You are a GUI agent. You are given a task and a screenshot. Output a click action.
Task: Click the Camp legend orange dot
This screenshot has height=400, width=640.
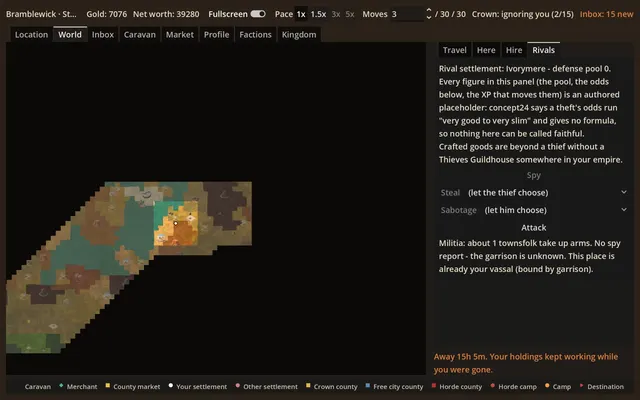547,385
